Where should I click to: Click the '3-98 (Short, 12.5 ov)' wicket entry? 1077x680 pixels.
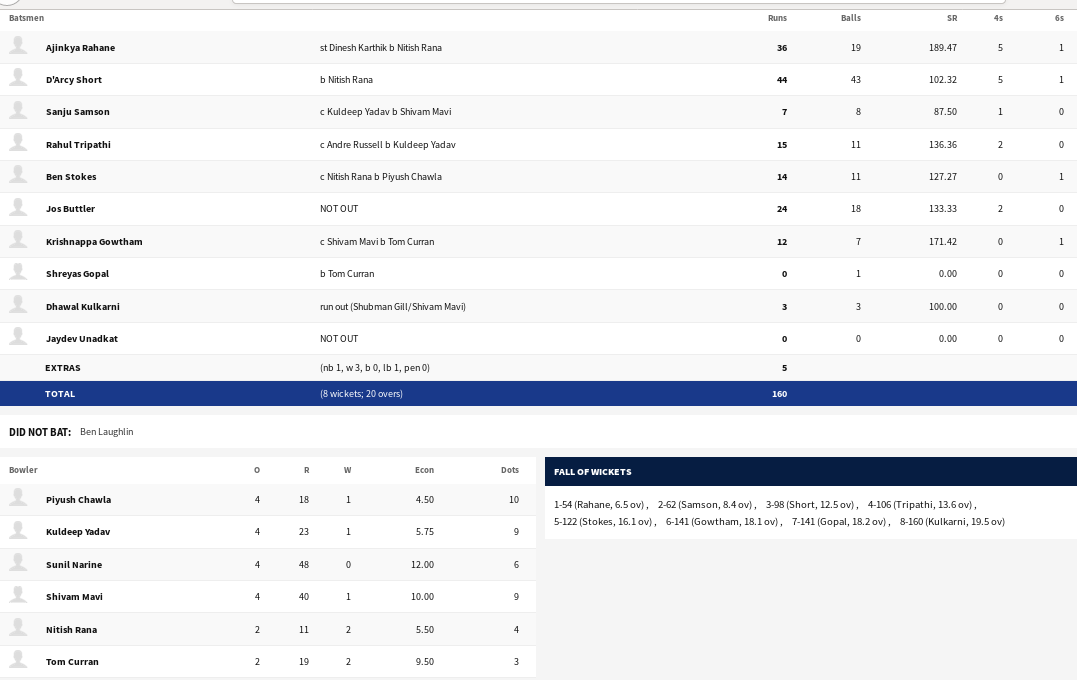pos(810,504)
